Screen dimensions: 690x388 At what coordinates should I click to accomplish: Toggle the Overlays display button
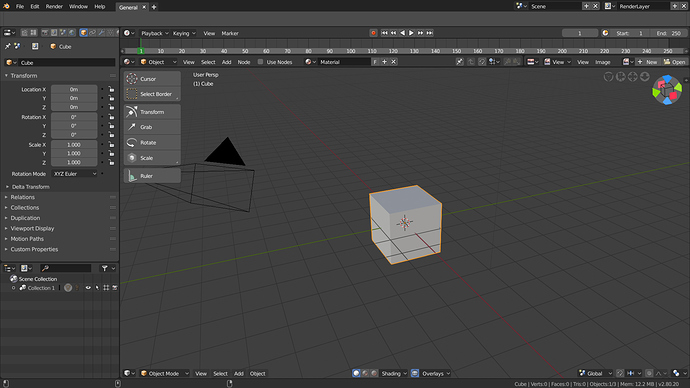click(415, 373)
